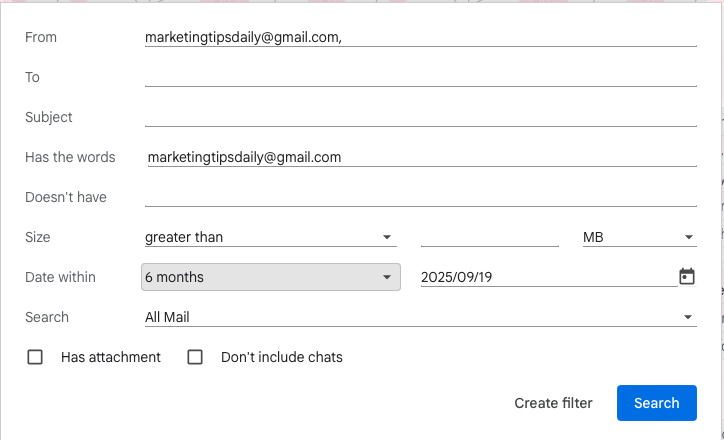Select the Has the words field
Screen dimensions: 724x440
point(420,157)
